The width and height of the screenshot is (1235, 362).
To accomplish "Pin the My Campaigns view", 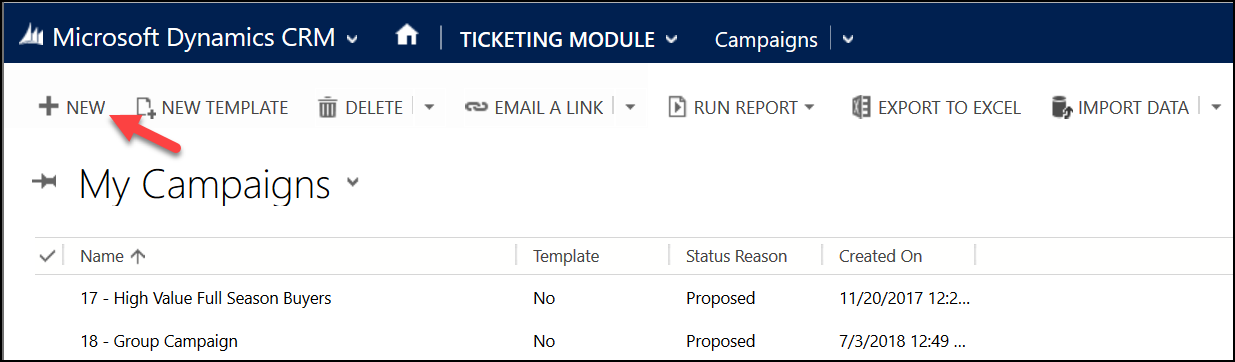I will tap(47, 182).
